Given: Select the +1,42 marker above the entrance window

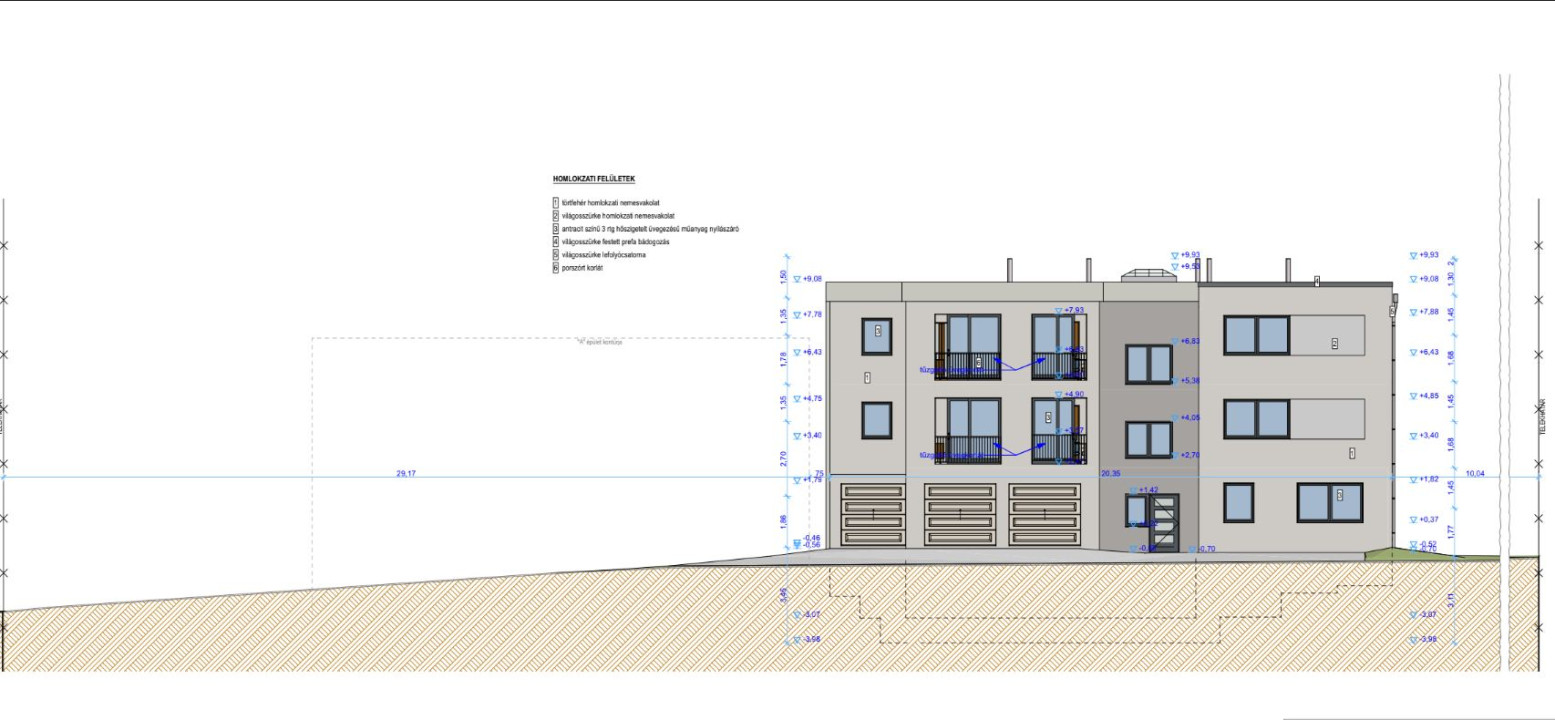Looking at the screenshot, I should (x=1136, y=490).
